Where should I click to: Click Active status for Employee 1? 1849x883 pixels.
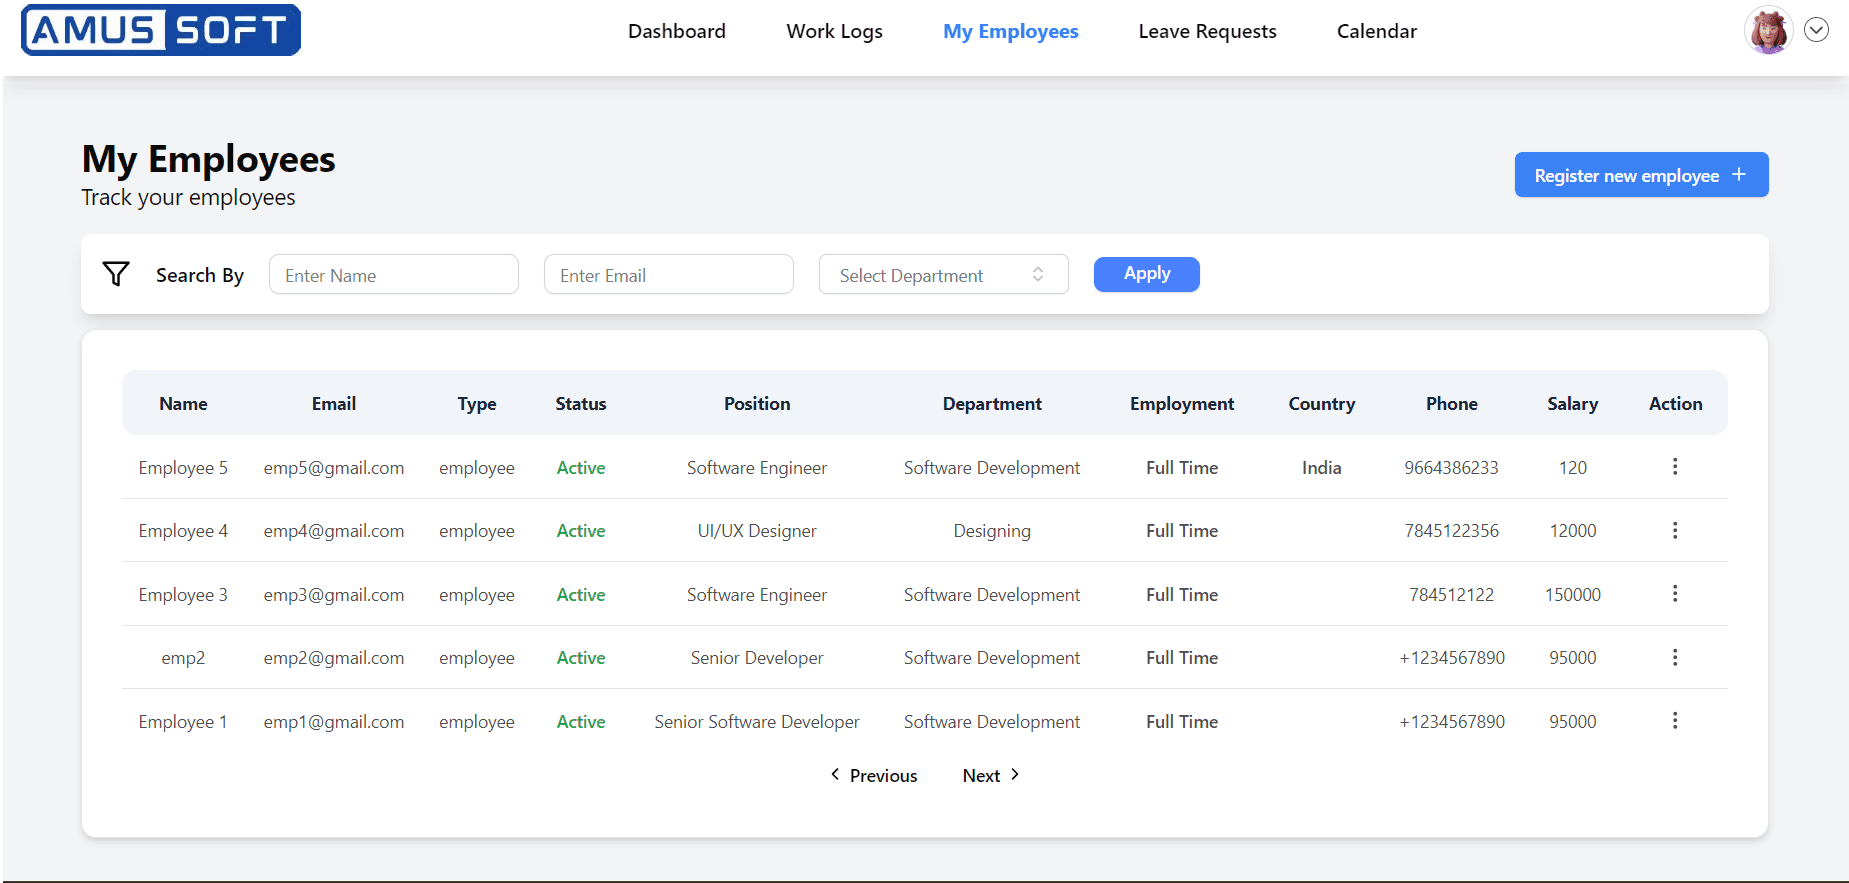[581, 722]
